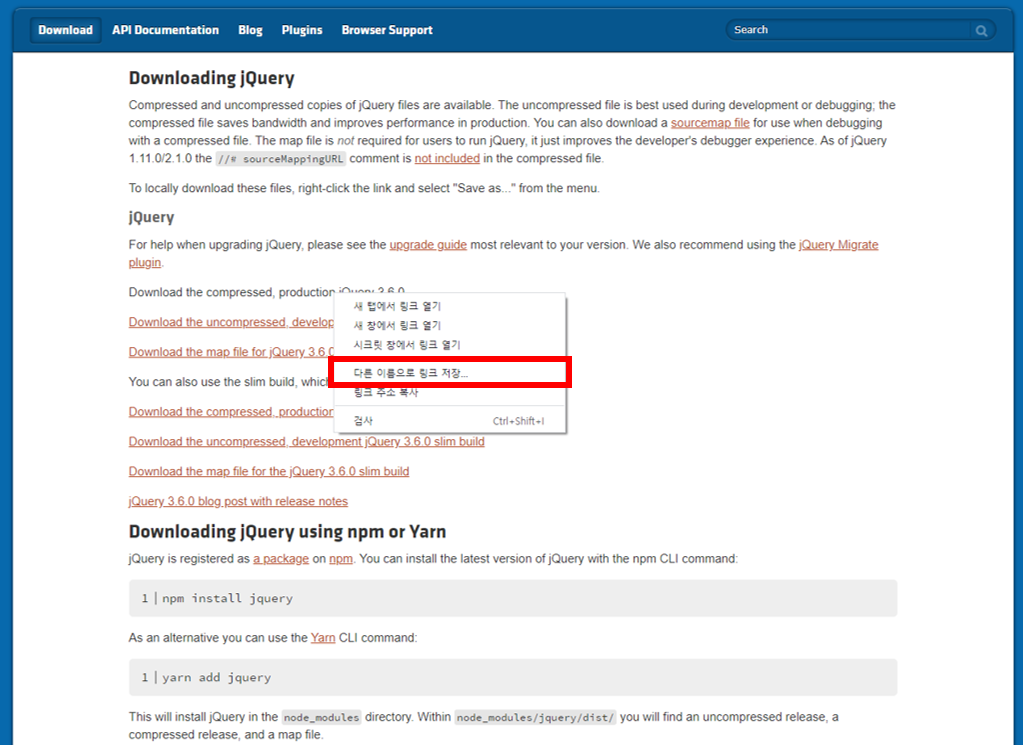
Task: Open the Yarn link
Action: pos(323,638)
